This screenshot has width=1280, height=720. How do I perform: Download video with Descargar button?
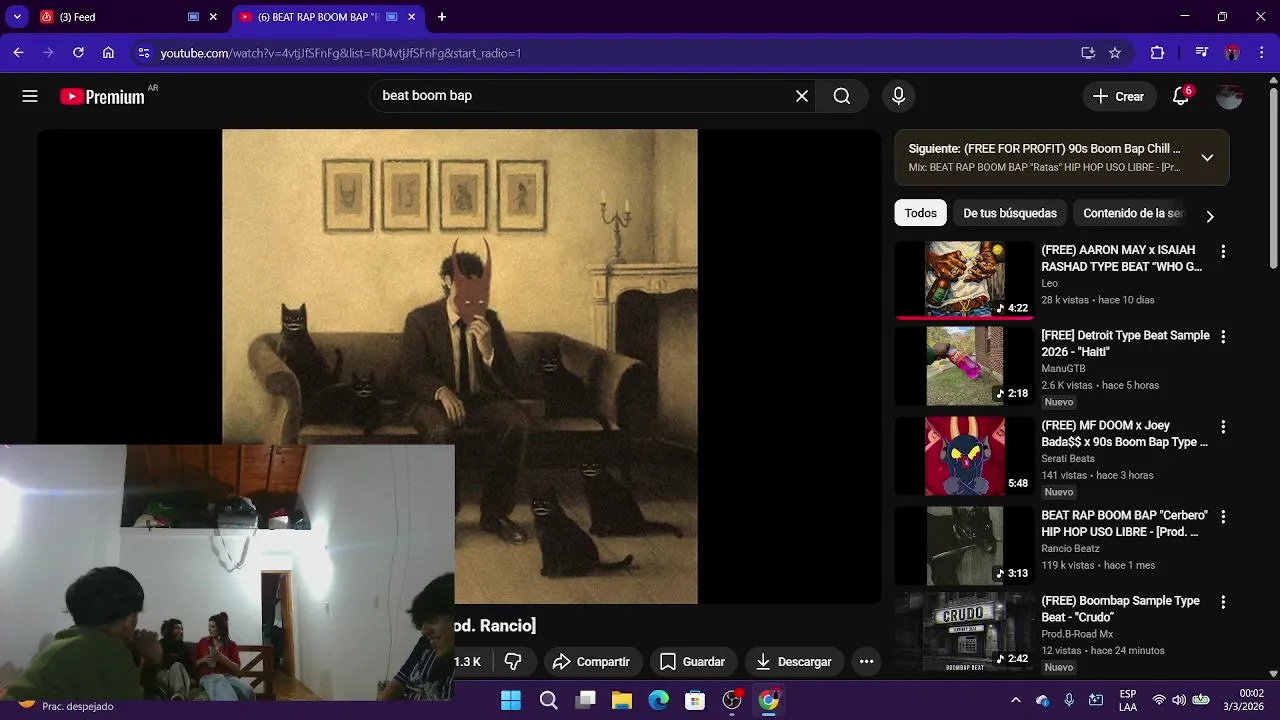pos(794,661)
